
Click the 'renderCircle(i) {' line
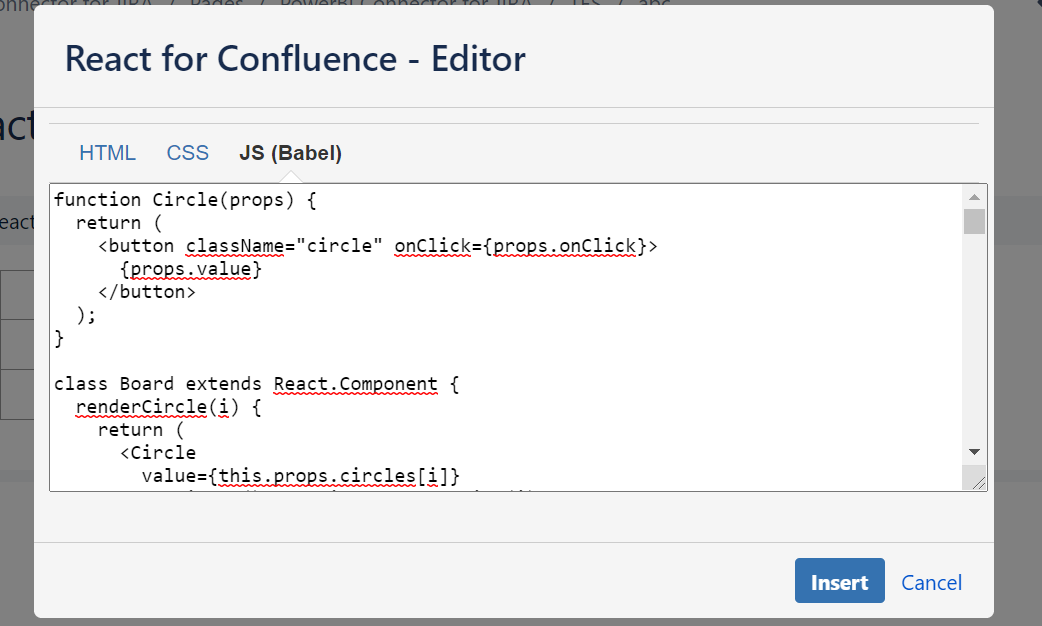169,407
